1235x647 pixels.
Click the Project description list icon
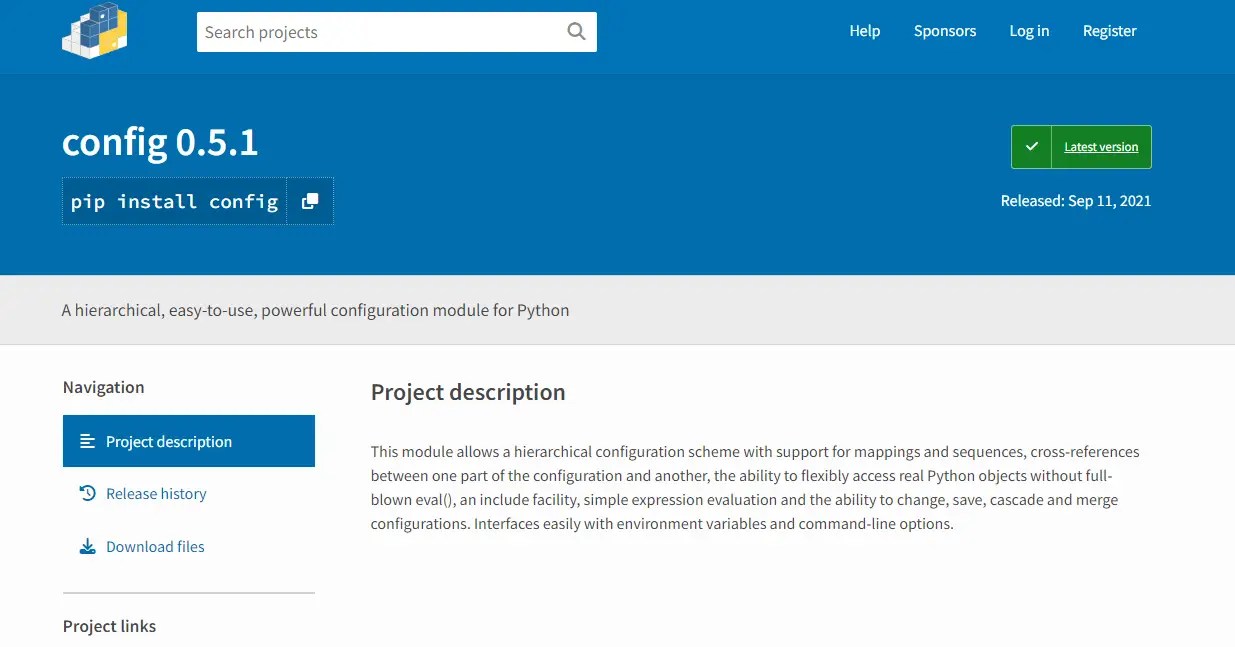(88, 441)
